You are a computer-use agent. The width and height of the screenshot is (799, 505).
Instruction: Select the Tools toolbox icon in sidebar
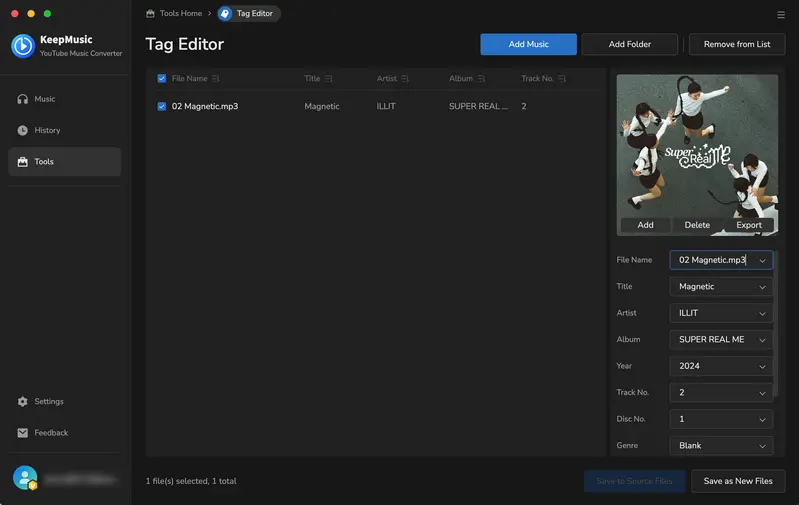pyautogui.click(x=22, y=162)
